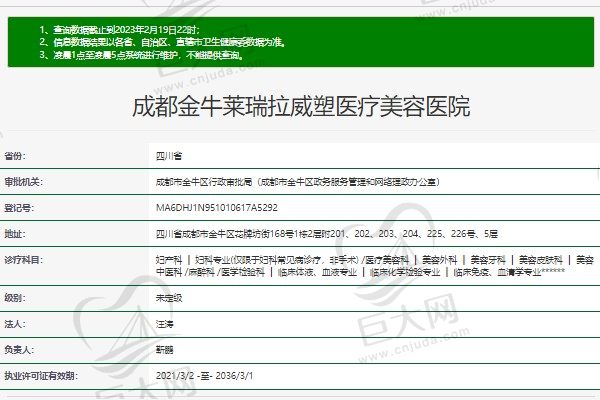Click the 负责人 label
The image size is (600, 400).
click(x=19, y=349)
